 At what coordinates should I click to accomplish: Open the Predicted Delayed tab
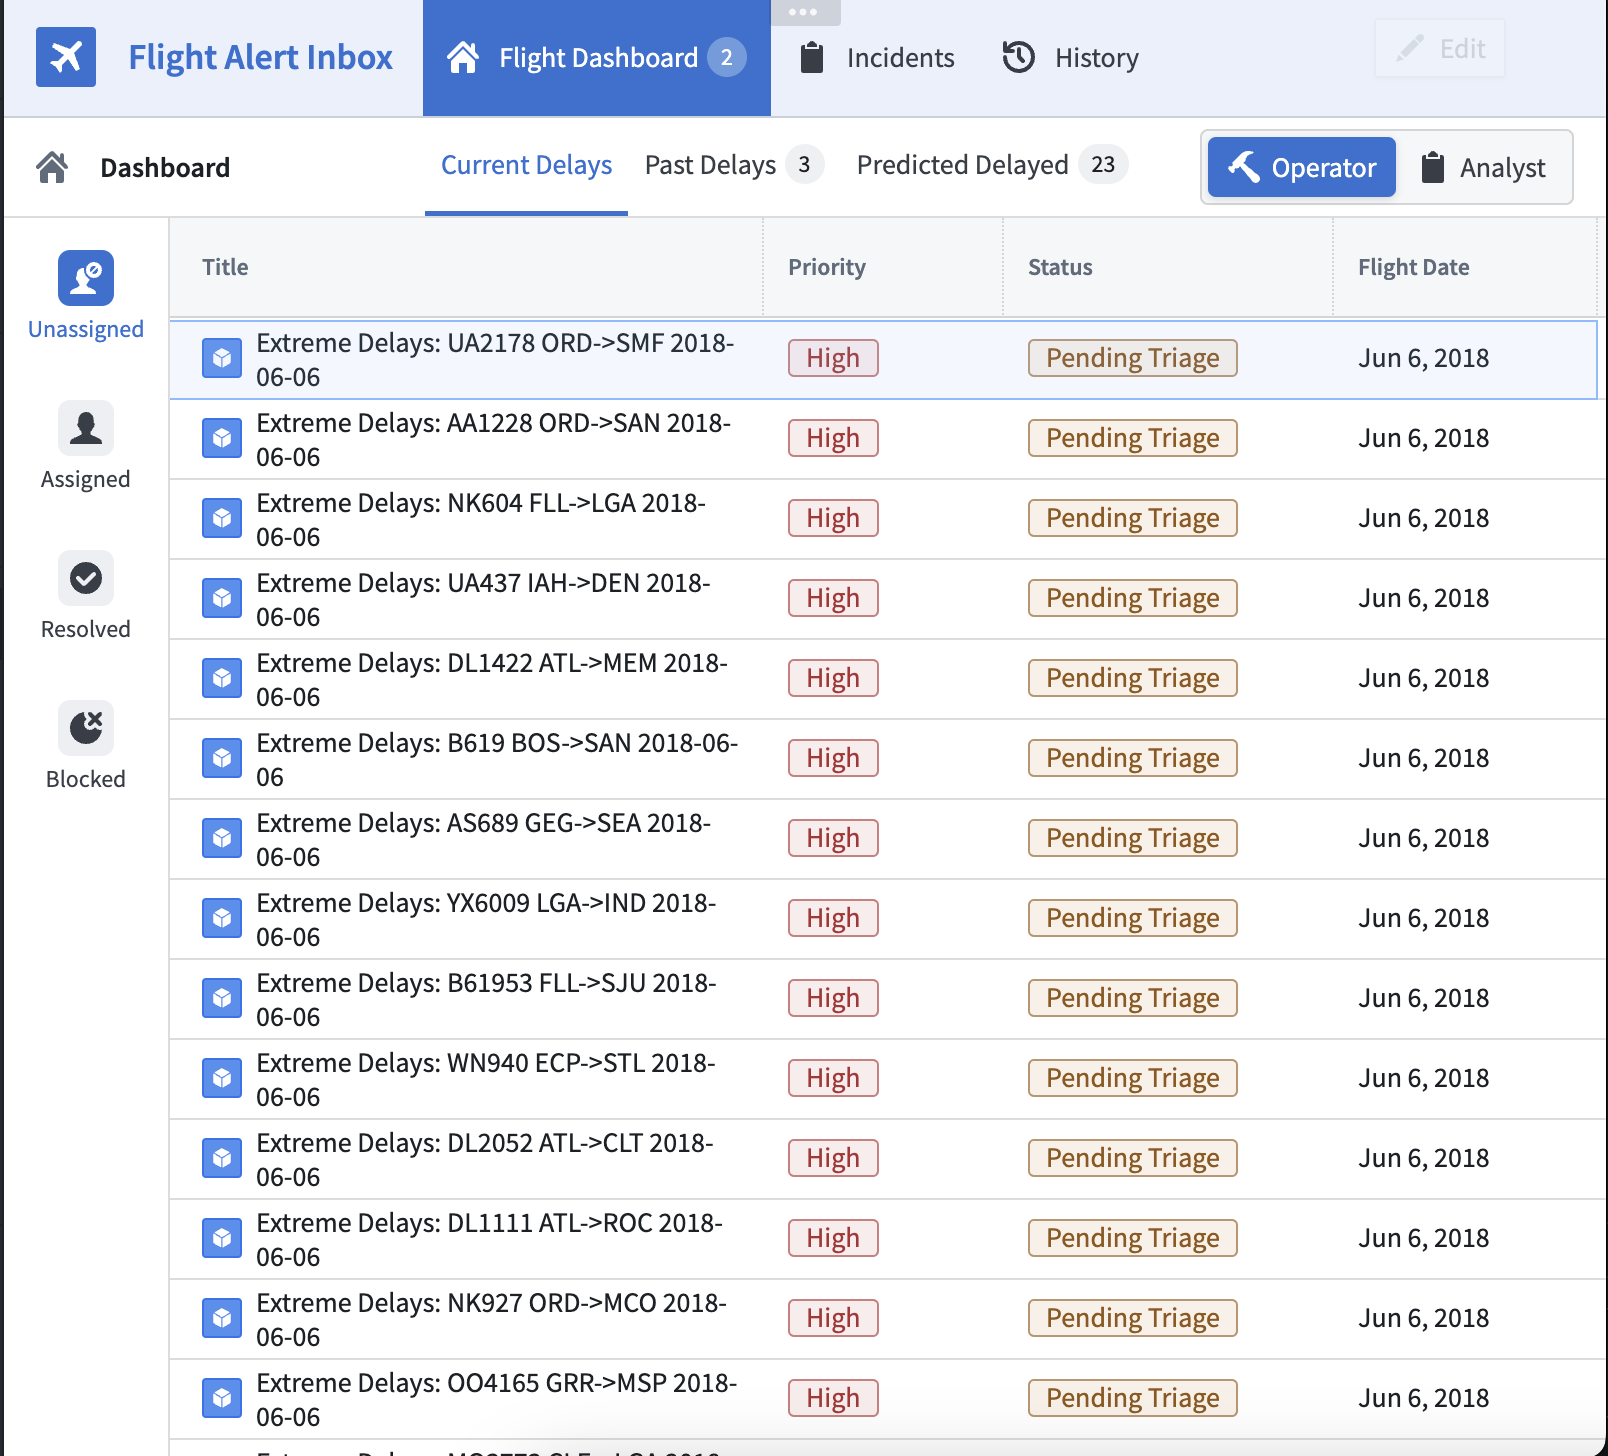tap(992, 165)
